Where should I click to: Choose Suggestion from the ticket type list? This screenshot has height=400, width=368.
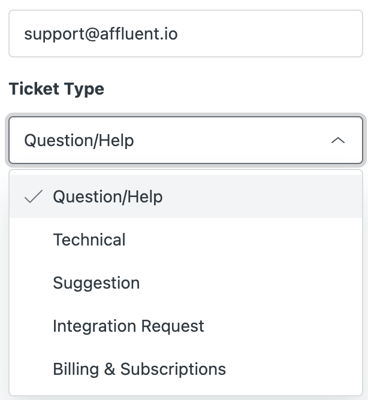coord(186,283)
